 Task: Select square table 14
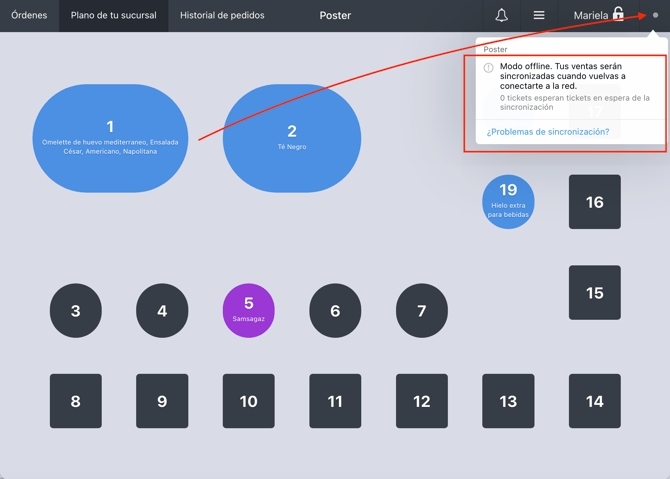click(x=595, y=401)
